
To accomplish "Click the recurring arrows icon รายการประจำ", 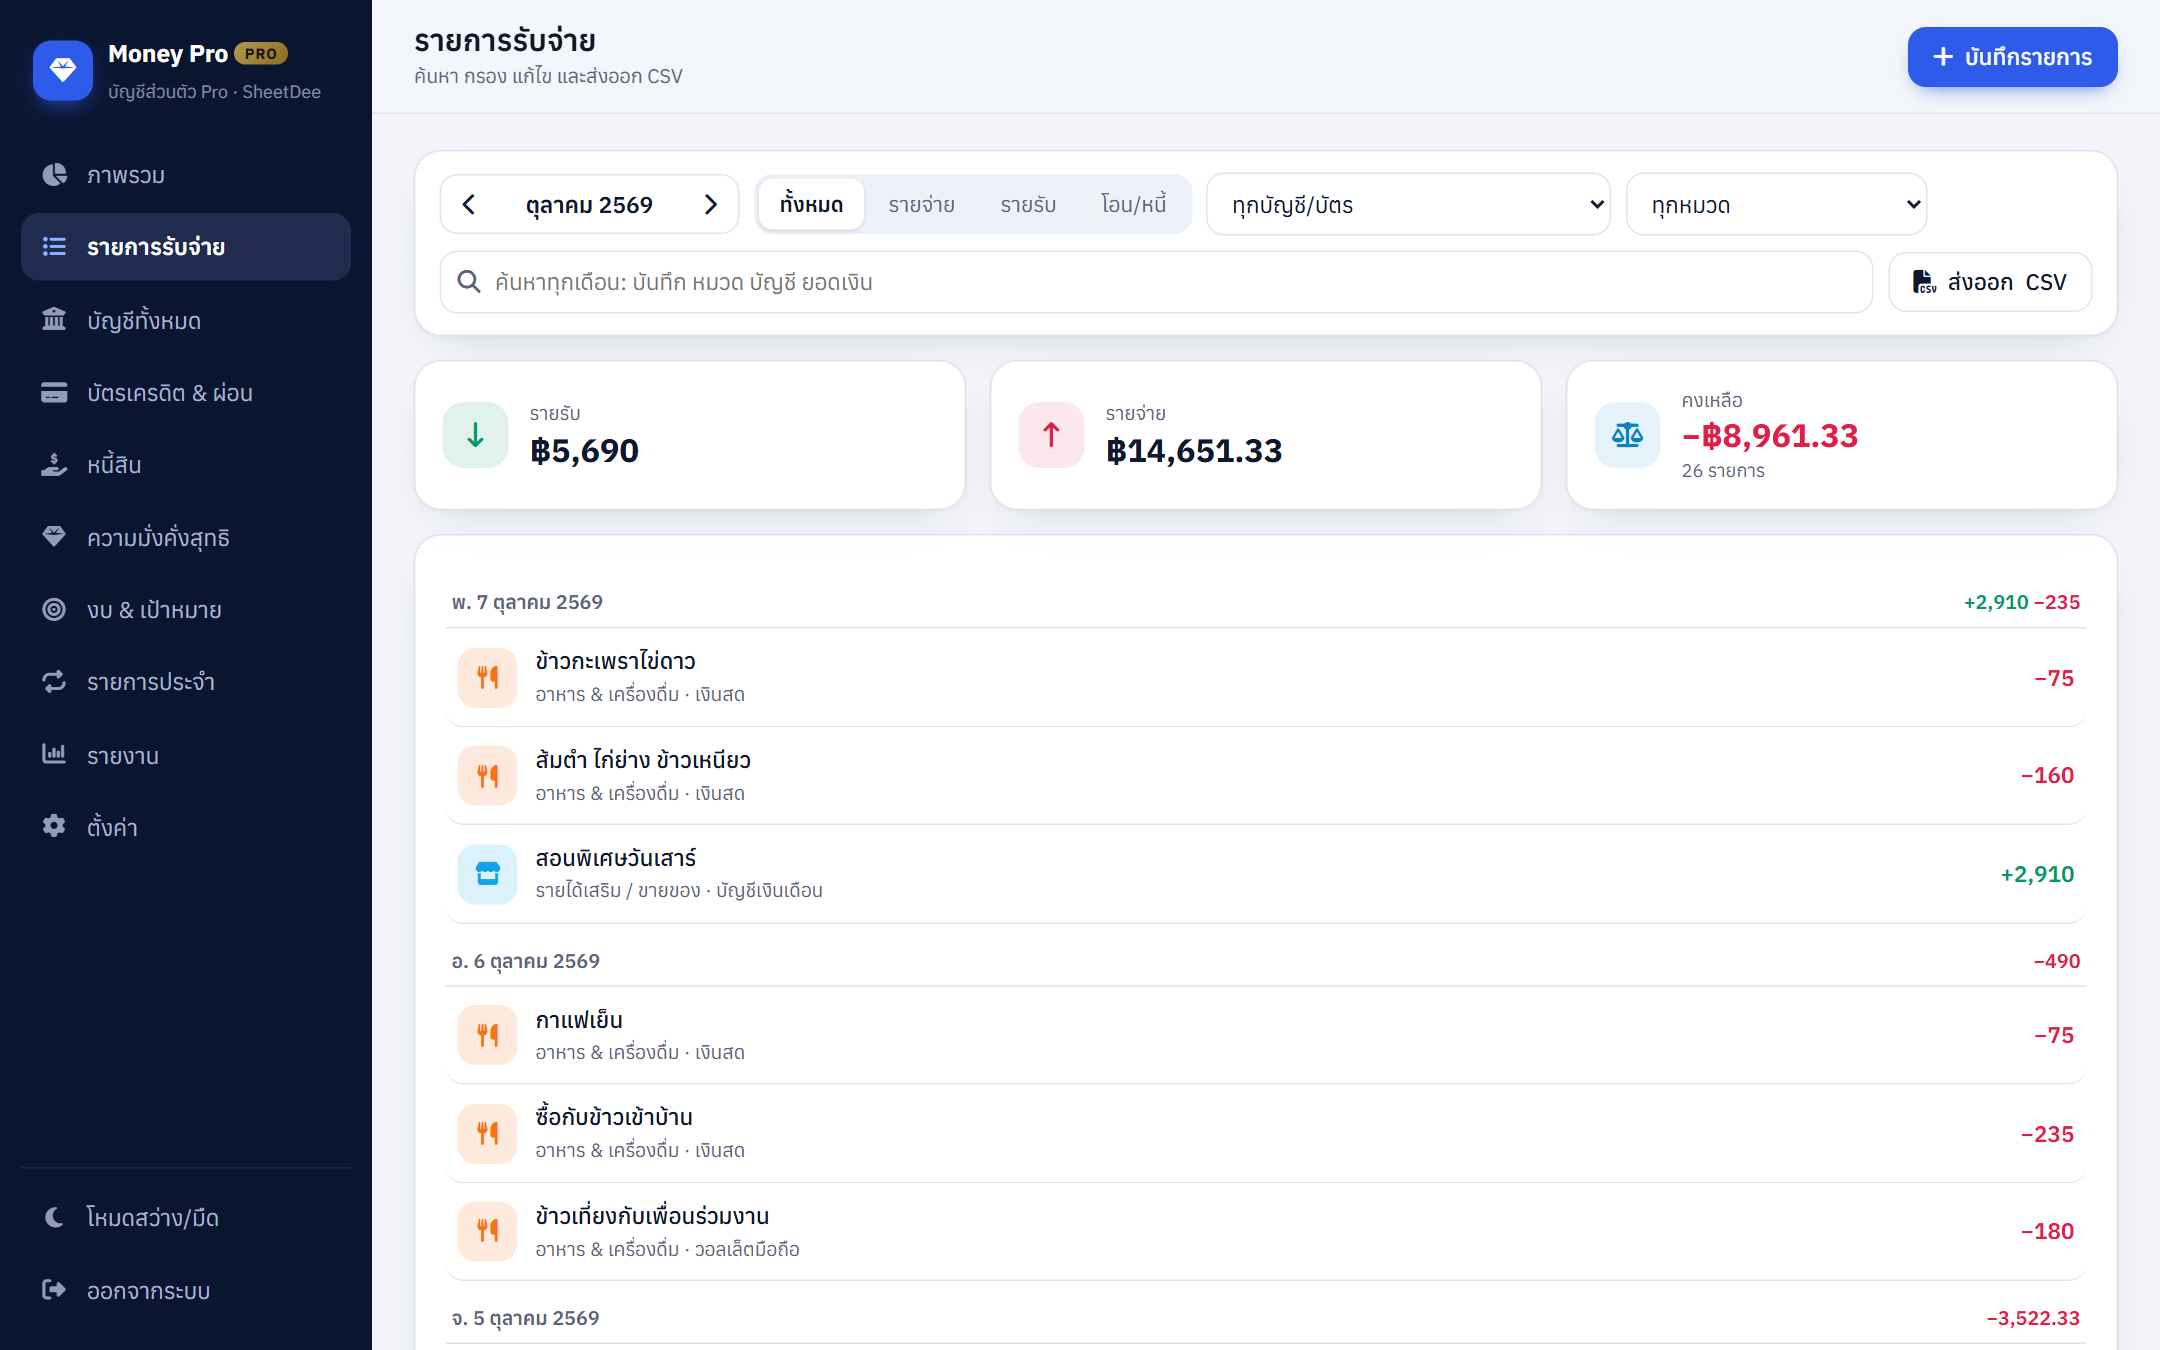I will click(x=54, y=681).
